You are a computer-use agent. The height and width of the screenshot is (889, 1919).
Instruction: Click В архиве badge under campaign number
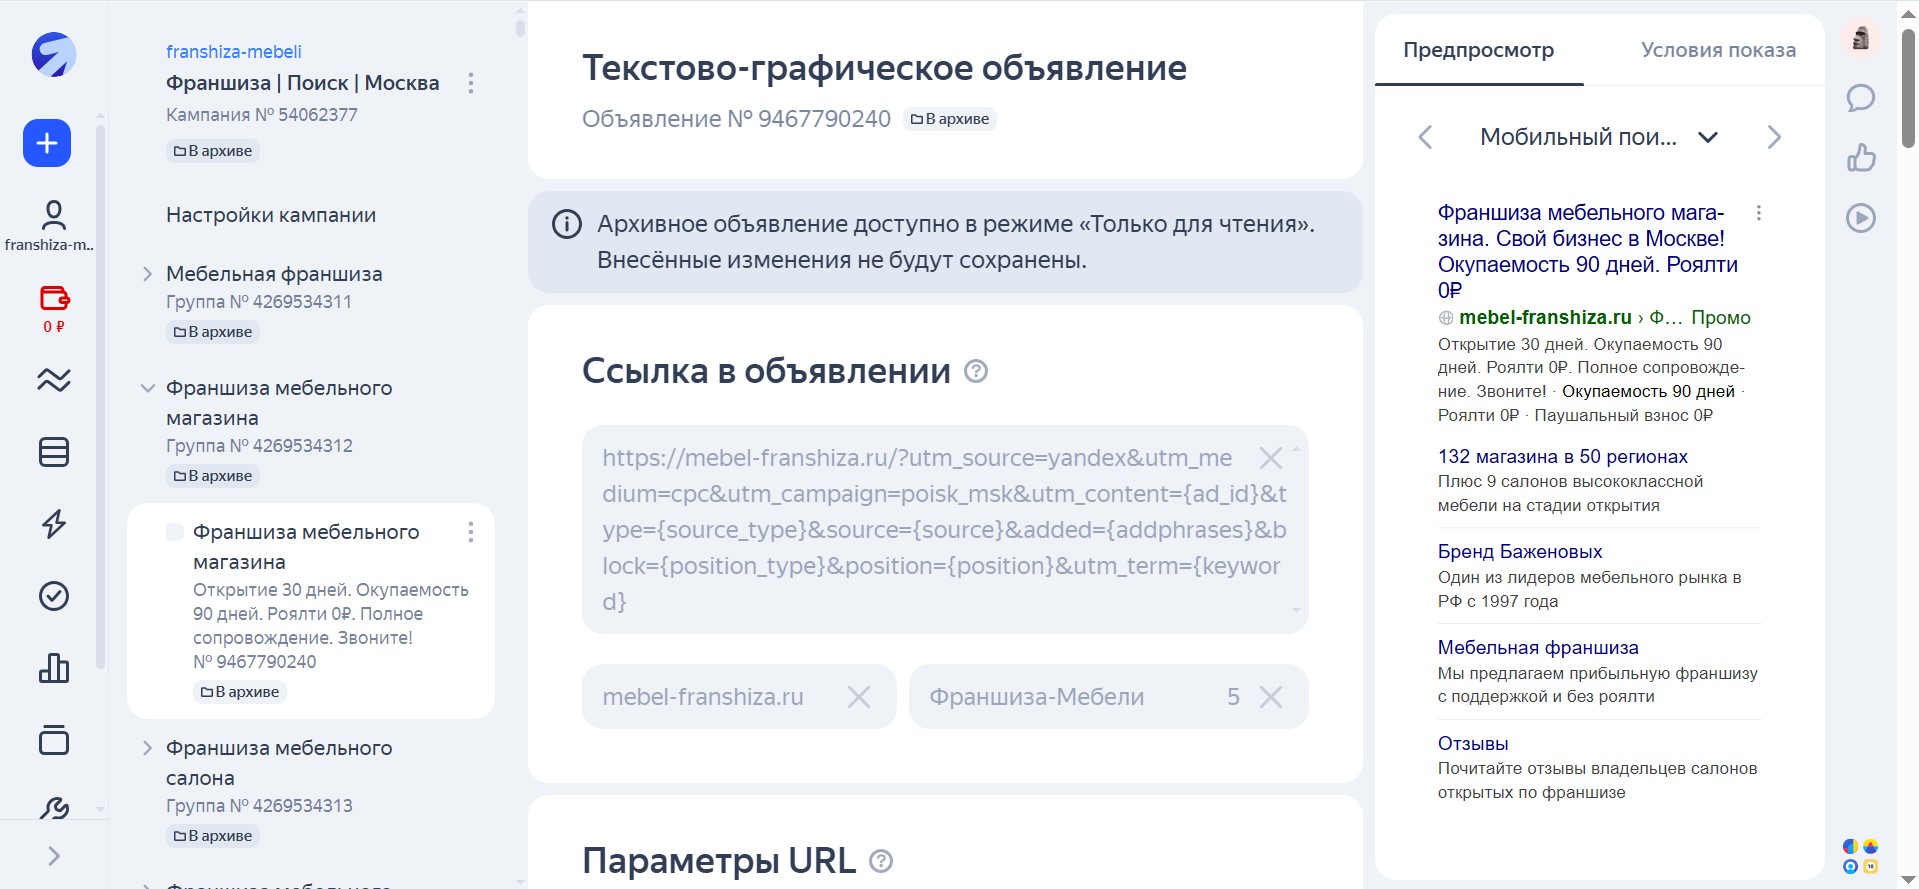[213, 151]
